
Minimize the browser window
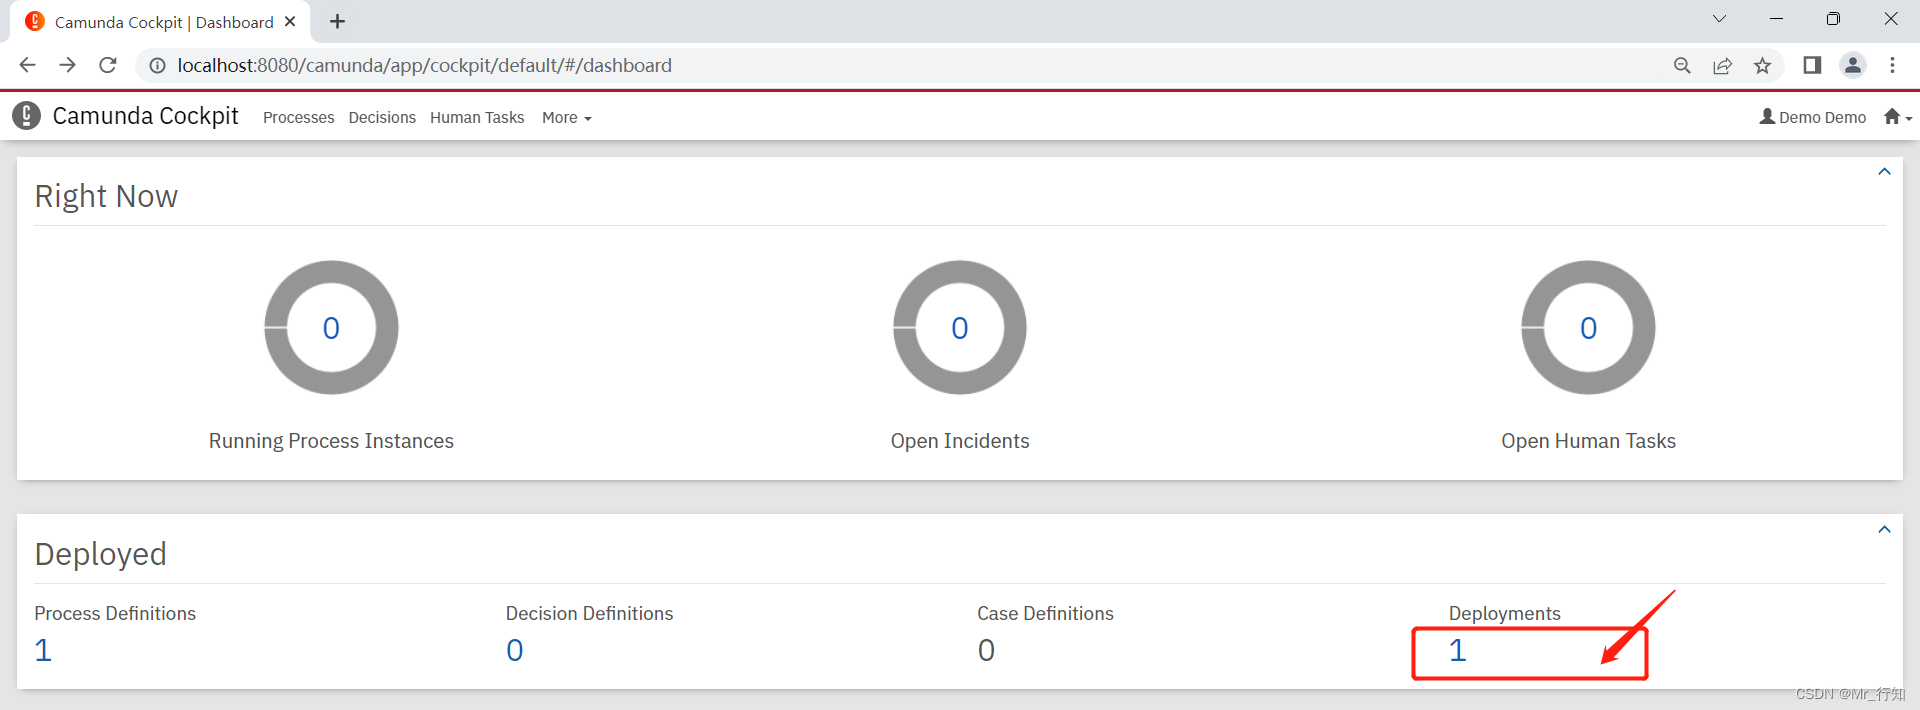[x=1776, y=19]
